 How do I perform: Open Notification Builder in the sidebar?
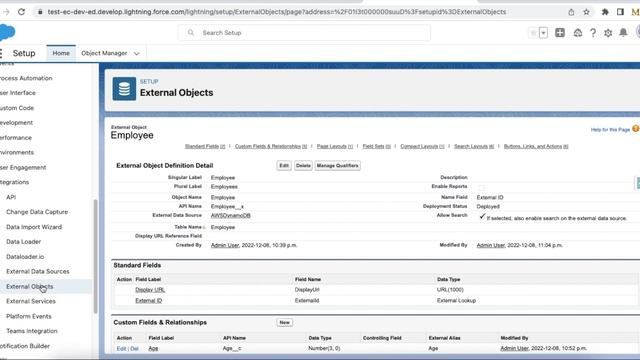(x=25, y=346)
